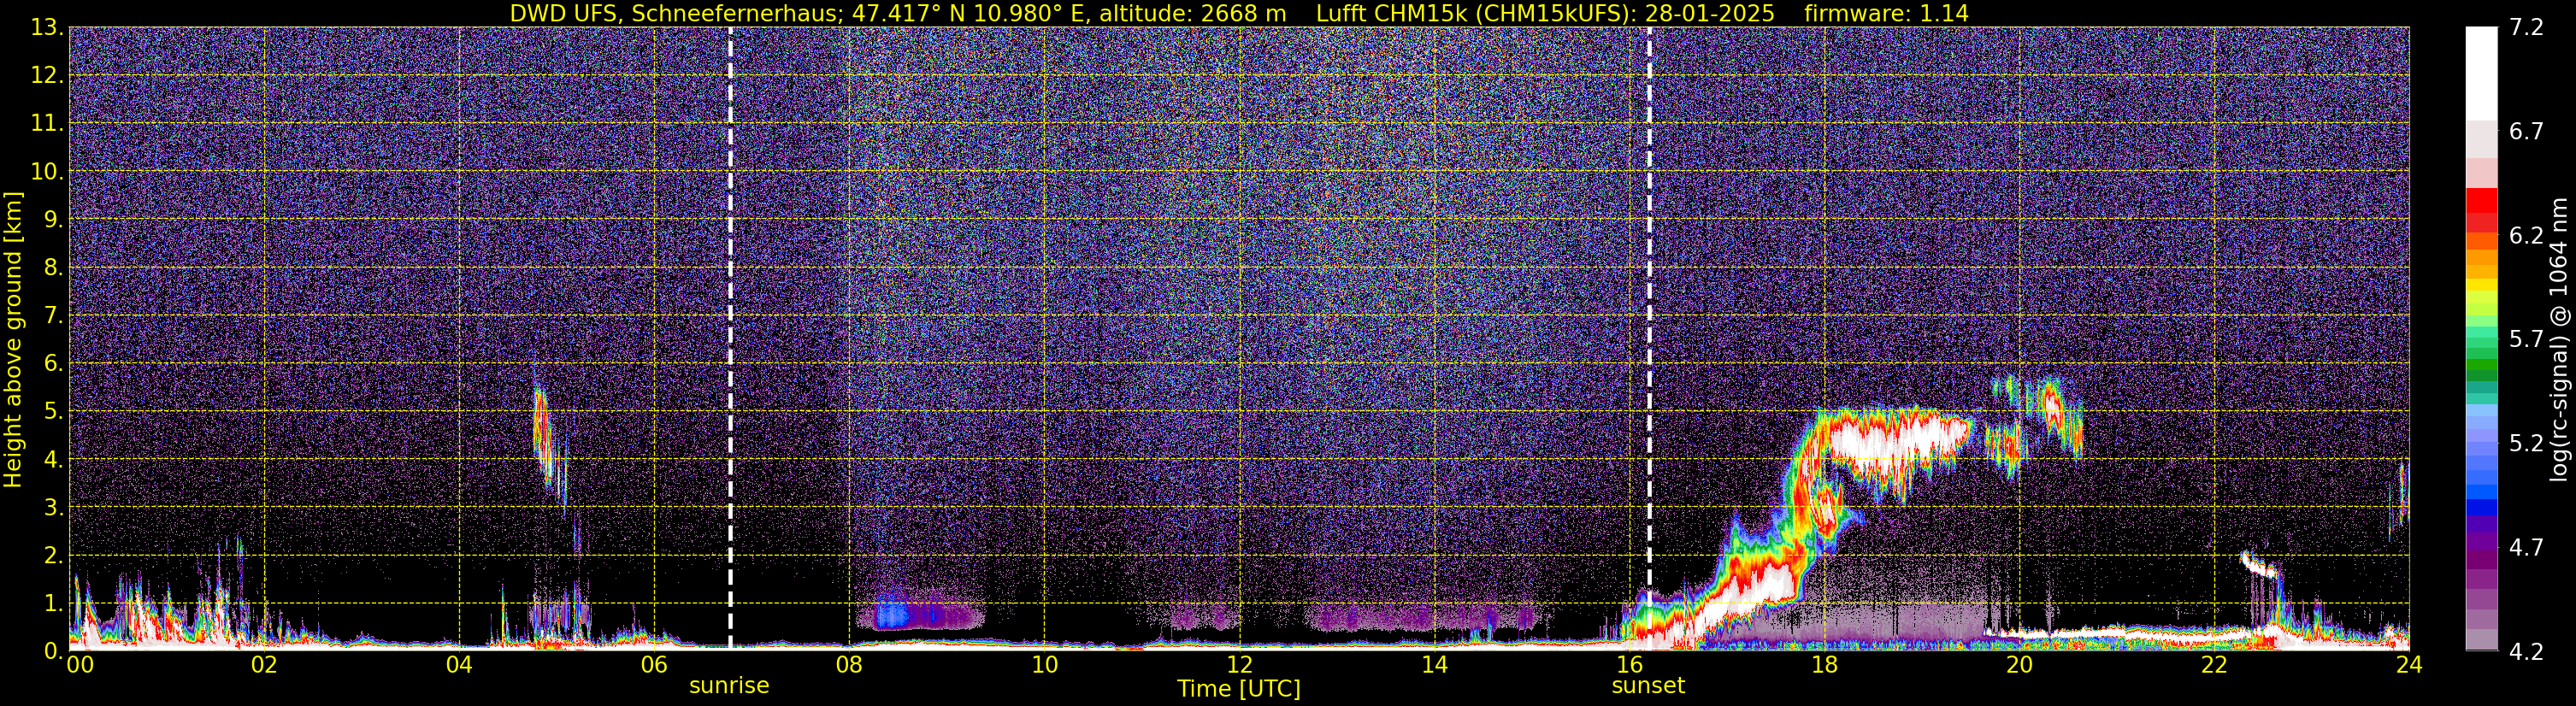
Task: Click the '4.2' colorbar value label
Action: (2526, 652)
